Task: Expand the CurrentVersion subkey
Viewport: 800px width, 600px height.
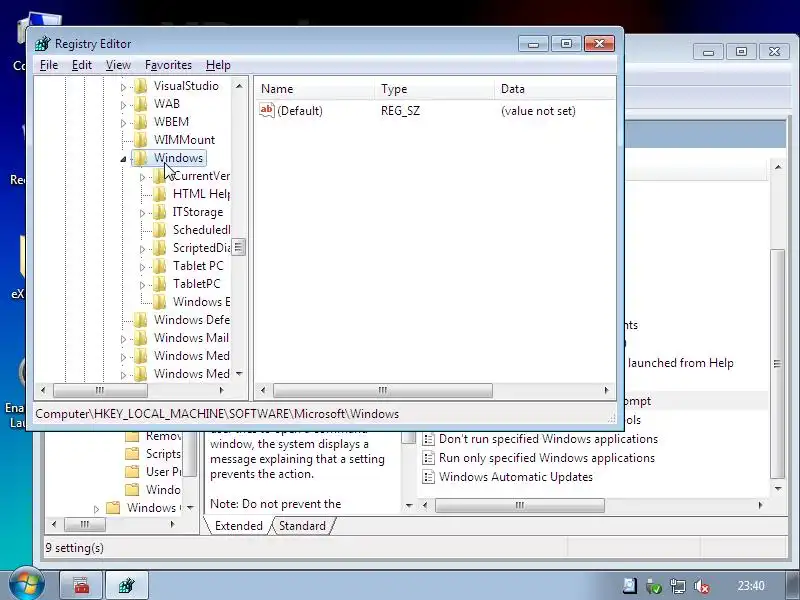Action: [142, 177]
